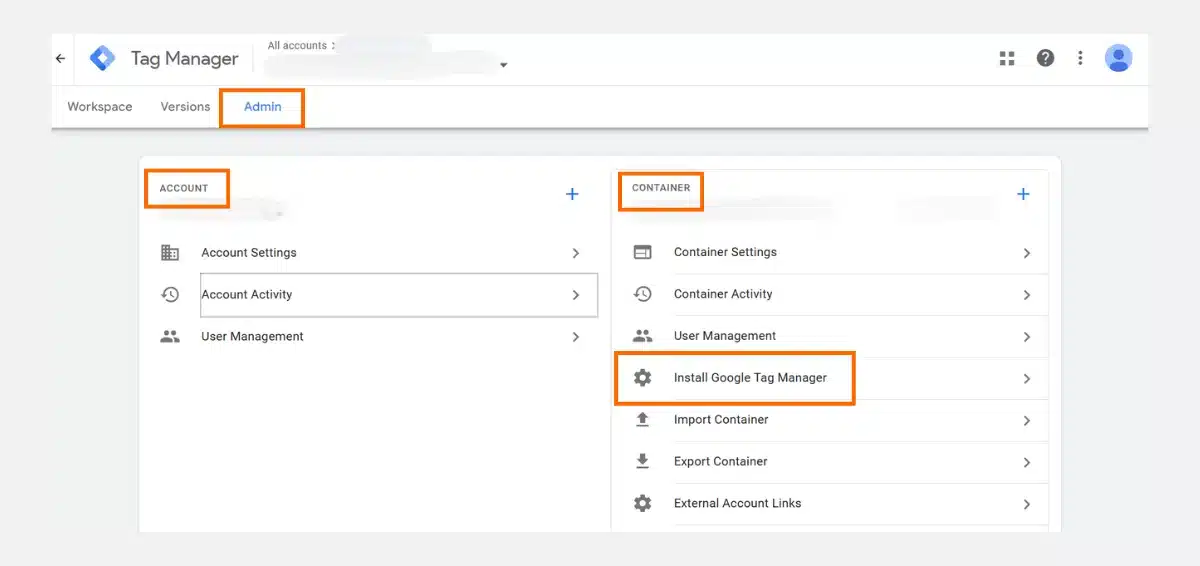
Task: Expand the Container Activity chevron
Action: coord(1027,295)
